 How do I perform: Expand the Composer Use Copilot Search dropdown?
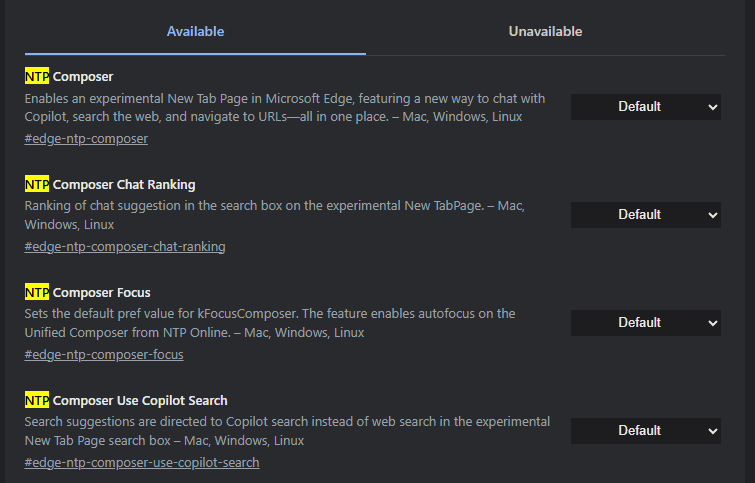(x=646, y=431)
